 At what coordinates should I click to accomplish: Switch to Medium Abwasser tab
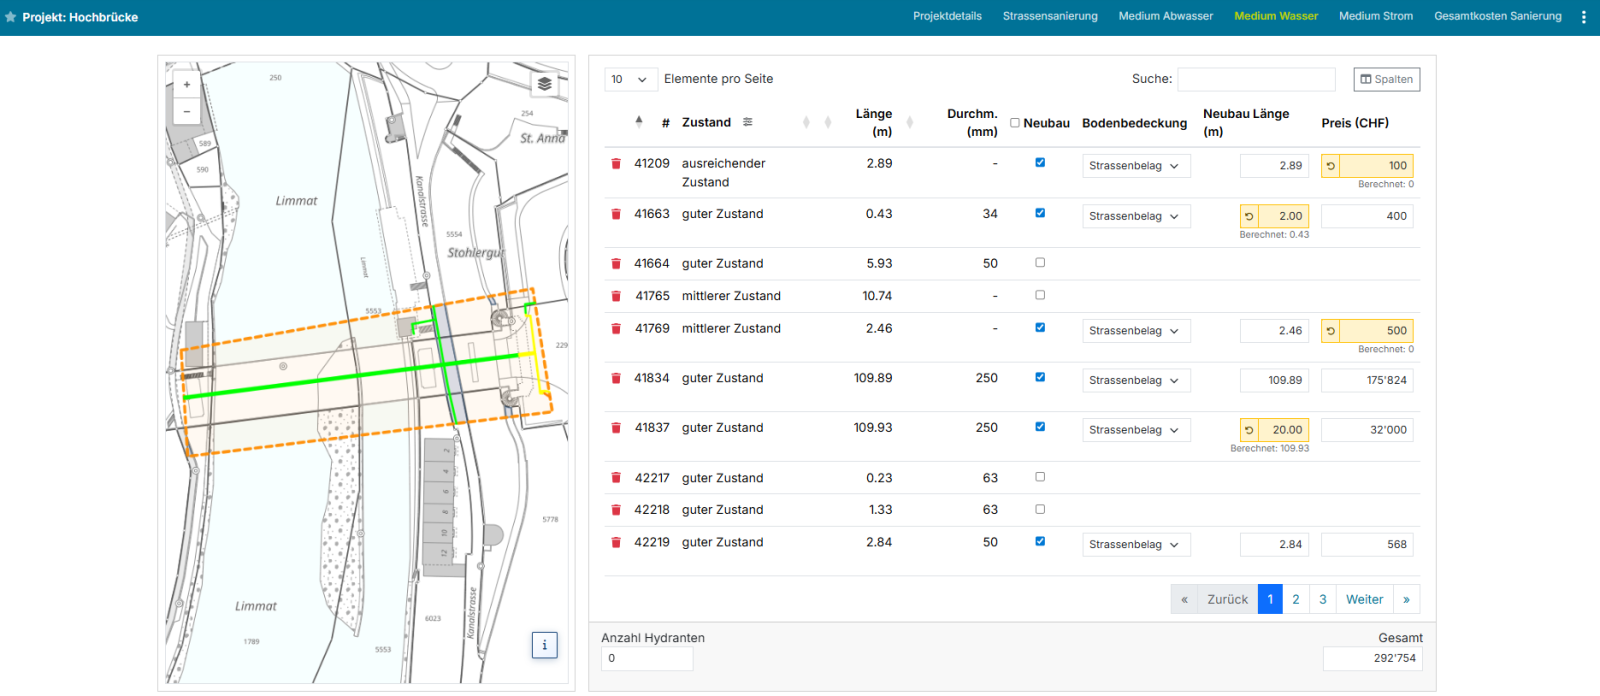point(1166,16)
